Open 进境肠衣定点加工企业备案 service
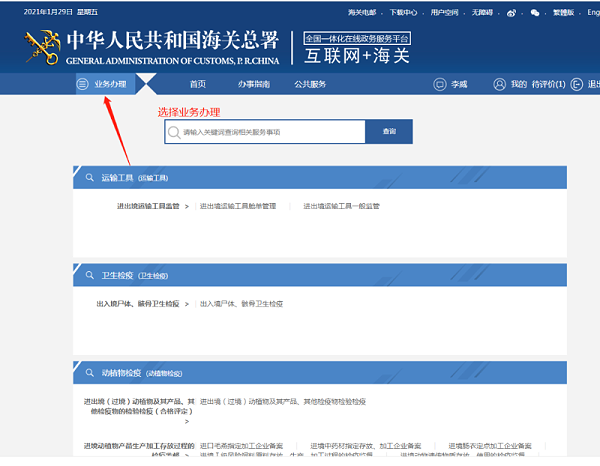Viewport: 600px width, 466px height. click(490, 446)
